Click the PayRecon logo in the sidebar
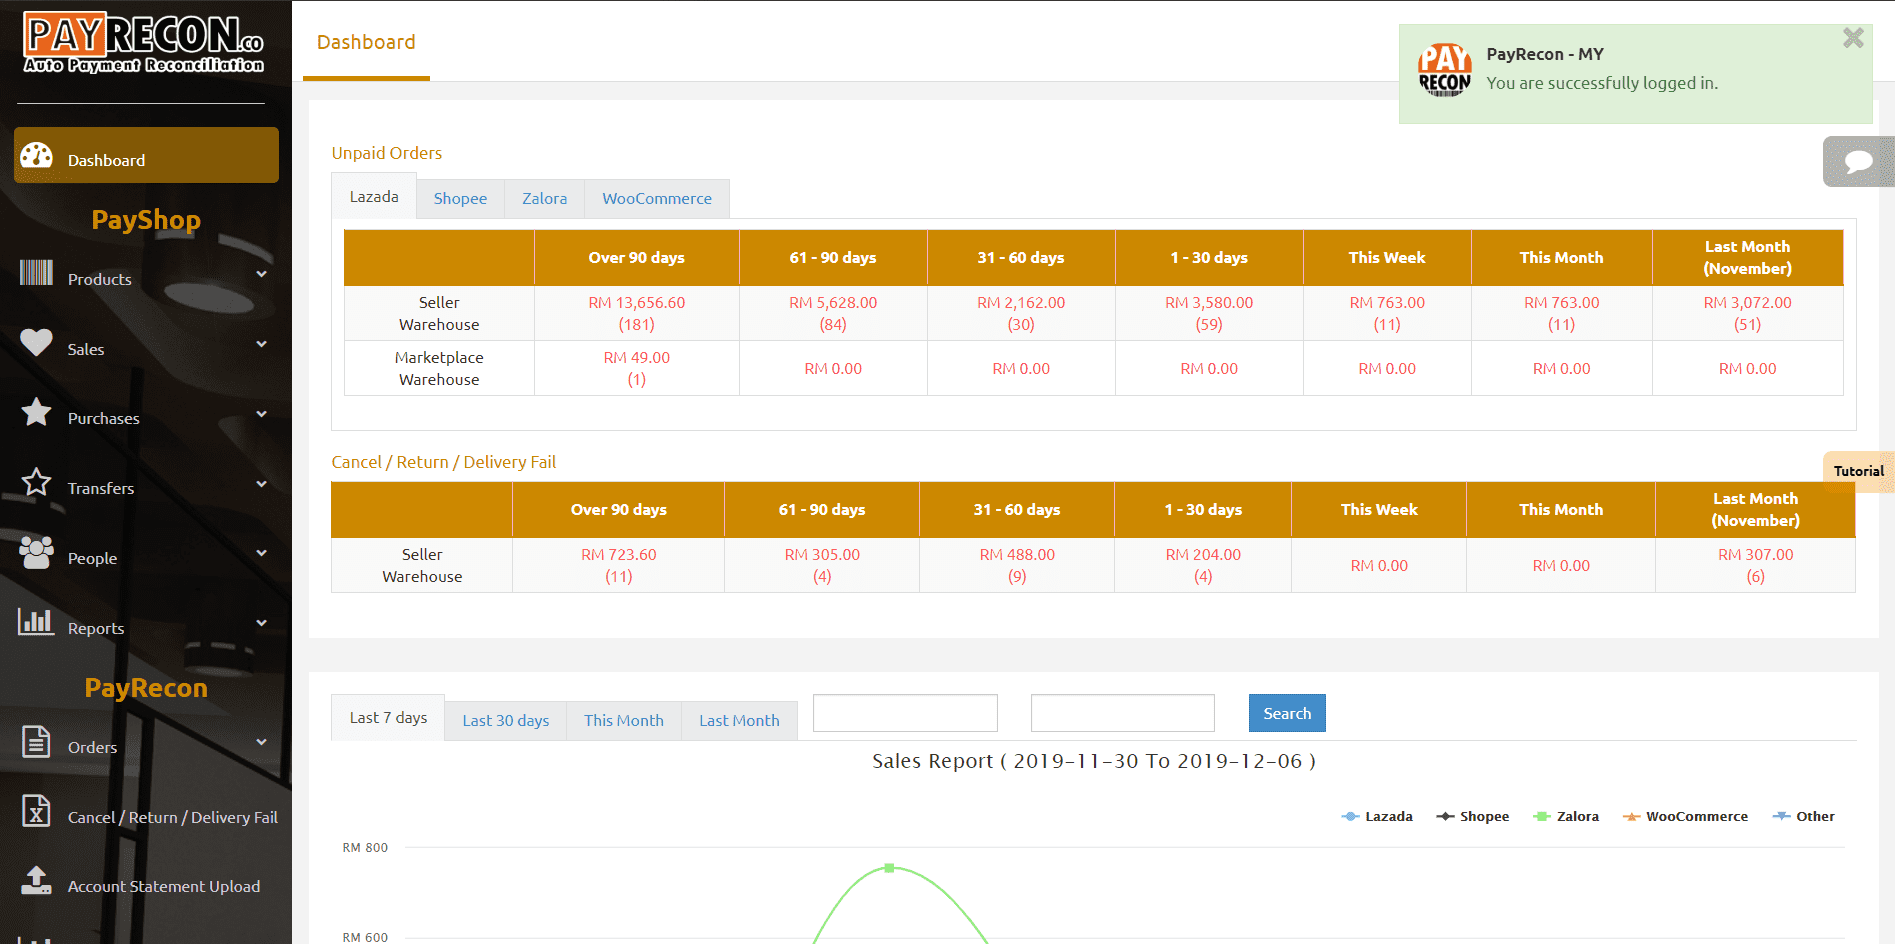 tap(144, 43)
